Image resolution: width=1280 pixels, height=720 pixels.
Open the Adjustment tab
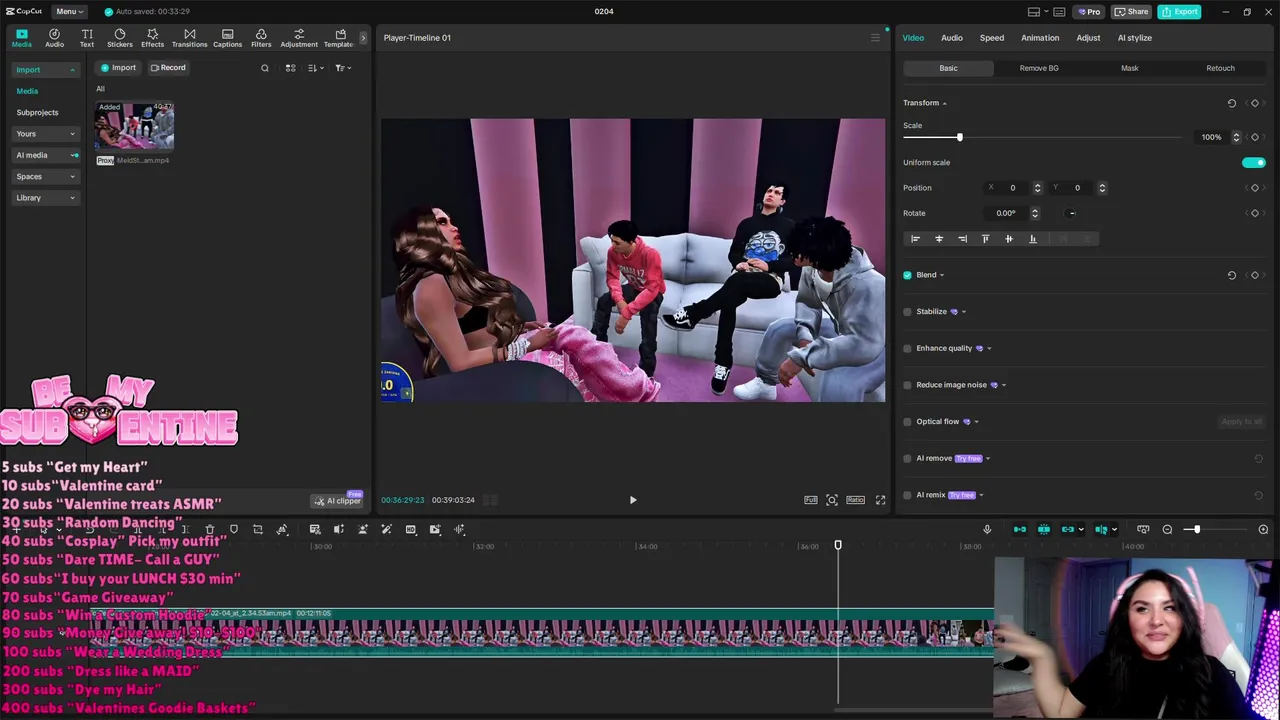(x=299, y=38)
